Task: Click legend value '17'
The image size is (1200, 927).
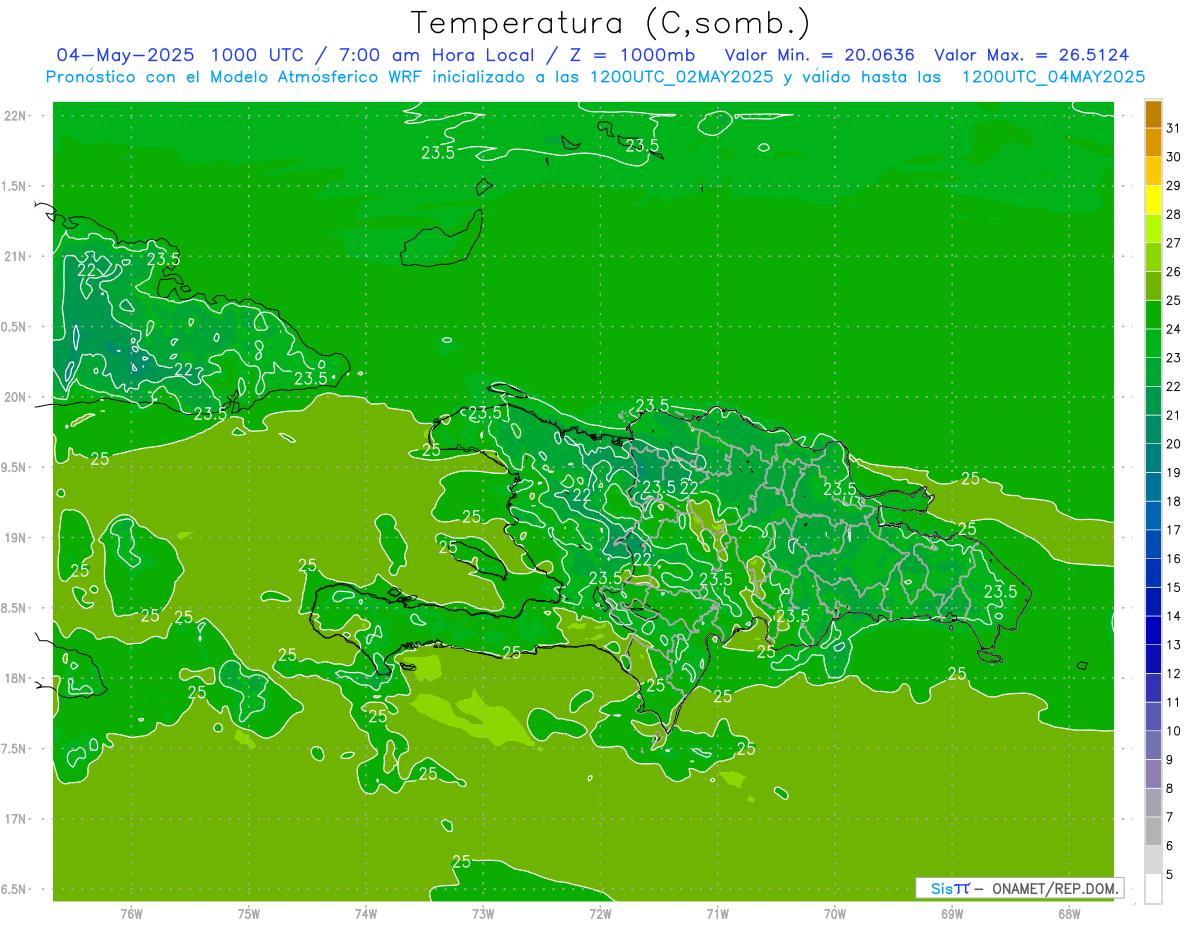Action: coord(1174,530)
